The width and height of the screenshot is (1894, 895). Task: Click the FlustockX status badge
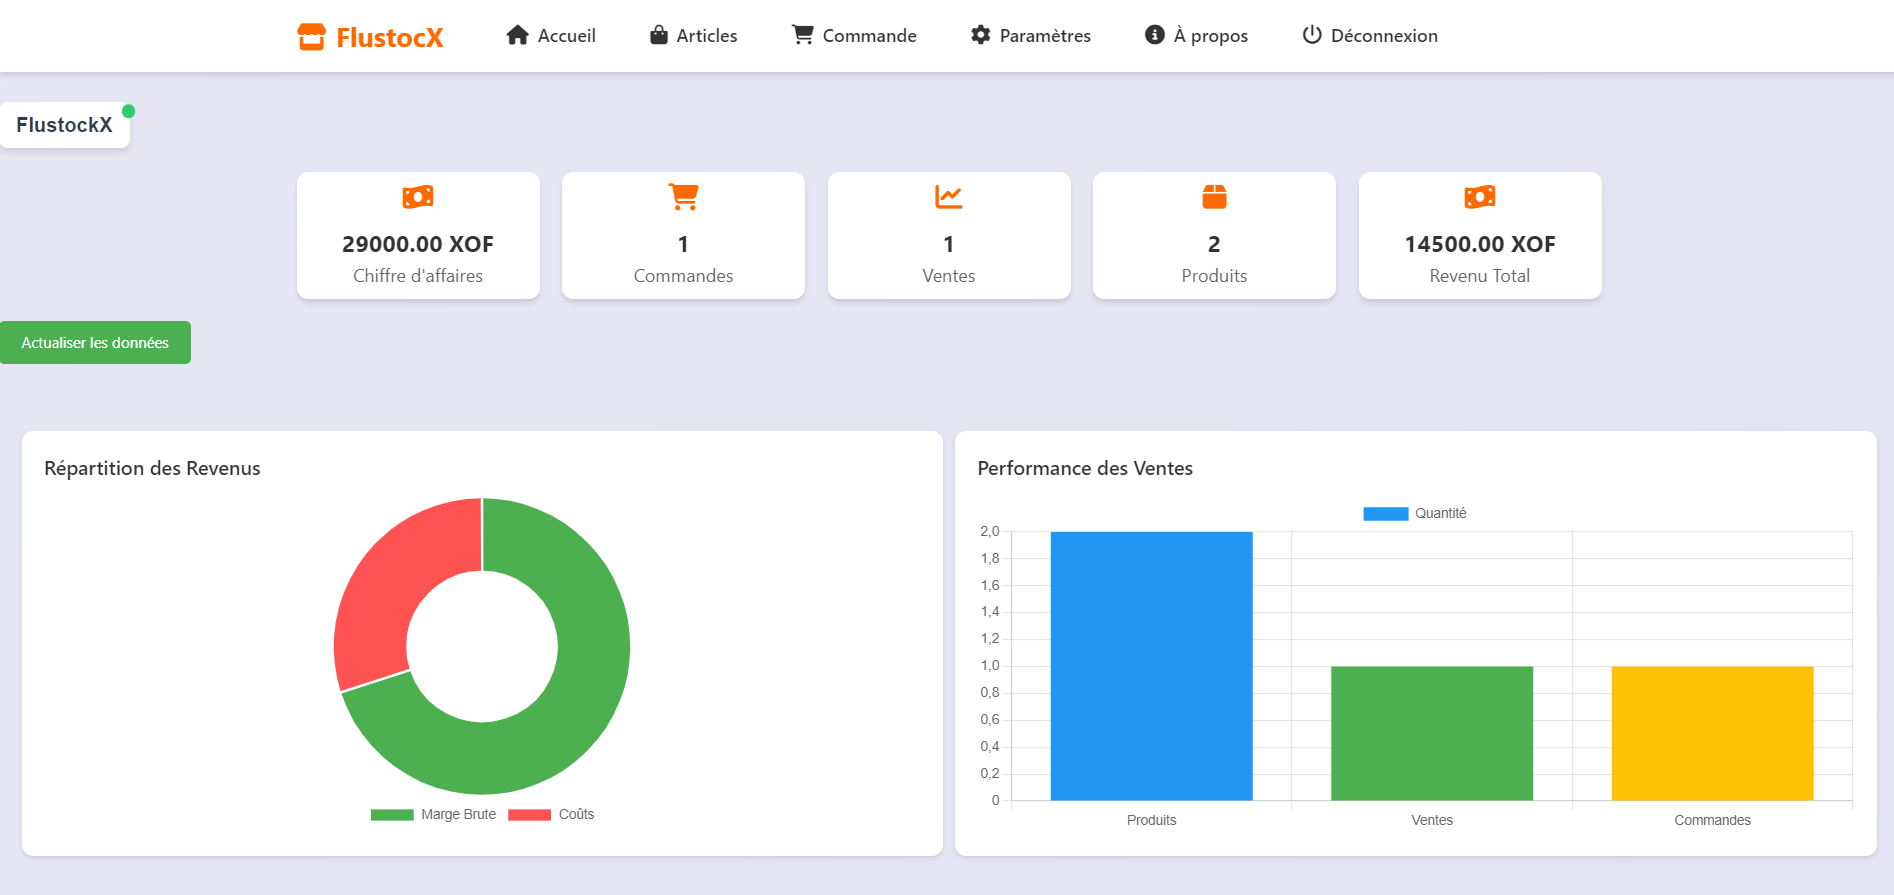coord(65,125)
